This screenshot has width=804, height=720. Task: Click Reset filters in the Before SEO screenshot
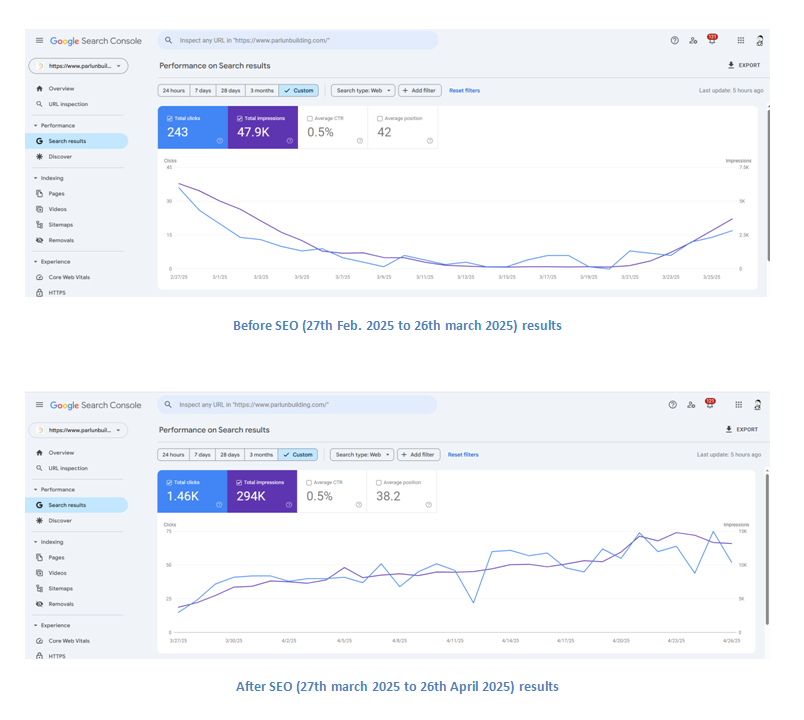(x=464, y=91)
